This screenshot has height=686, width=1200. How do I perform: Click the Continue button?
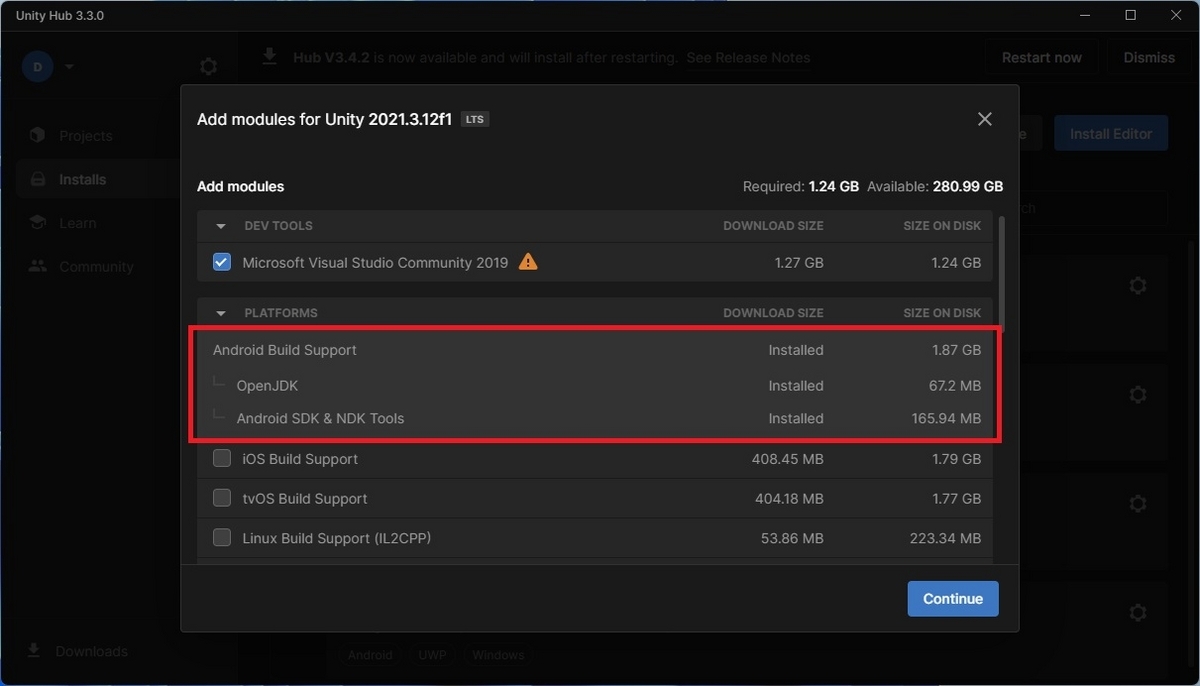[x=953, y=599]
